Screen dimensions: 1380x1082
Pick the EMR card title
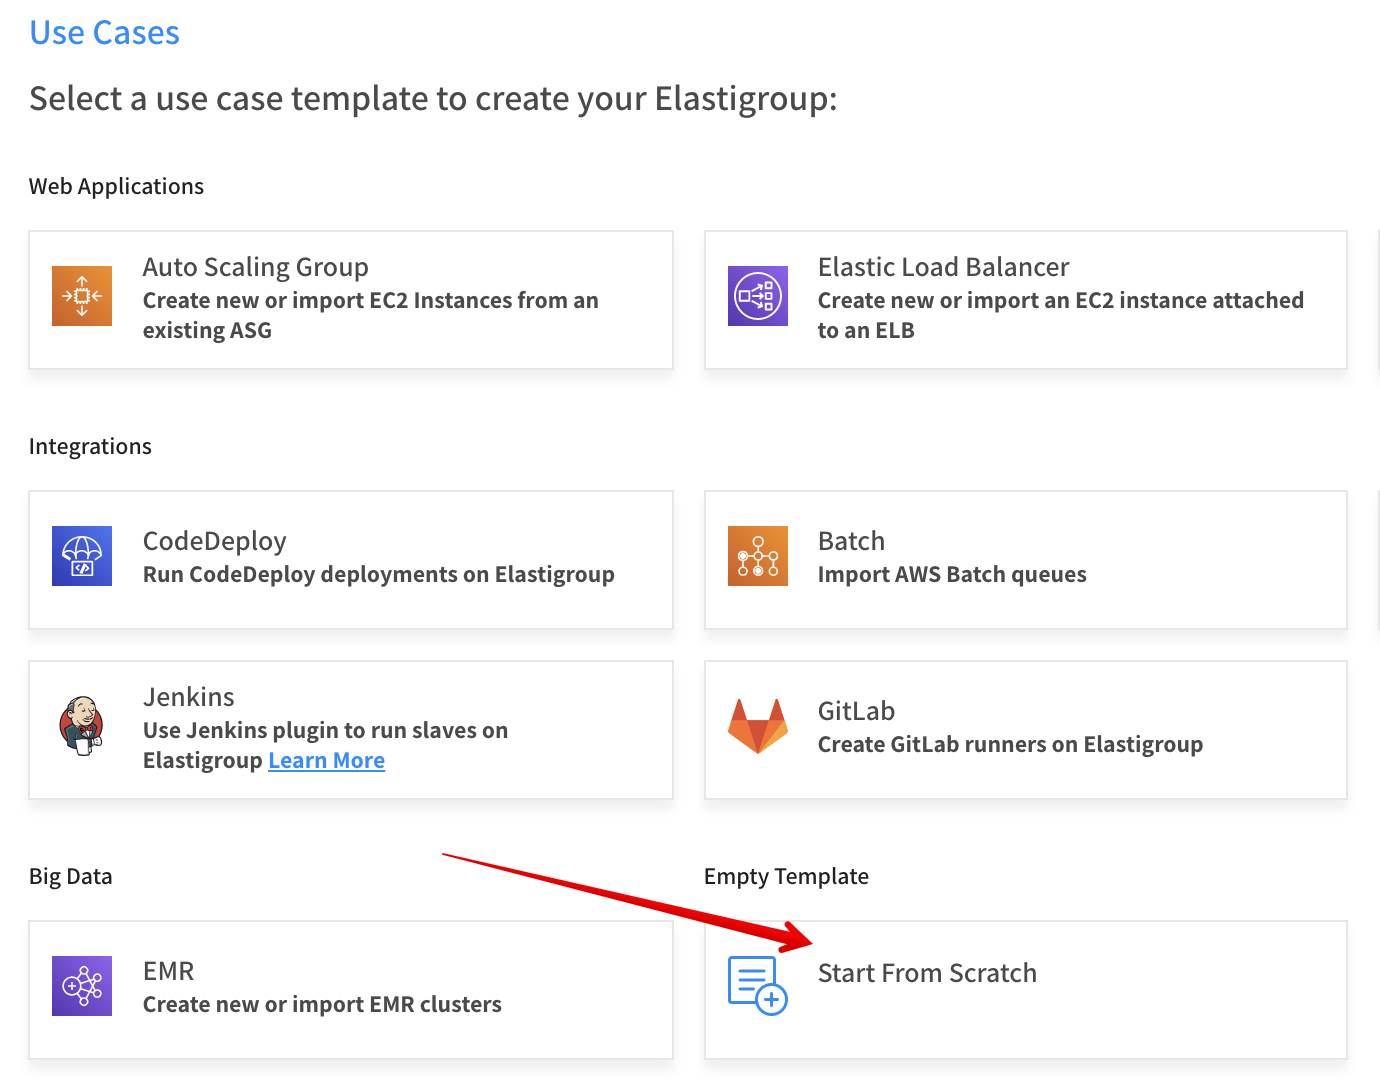168,971
